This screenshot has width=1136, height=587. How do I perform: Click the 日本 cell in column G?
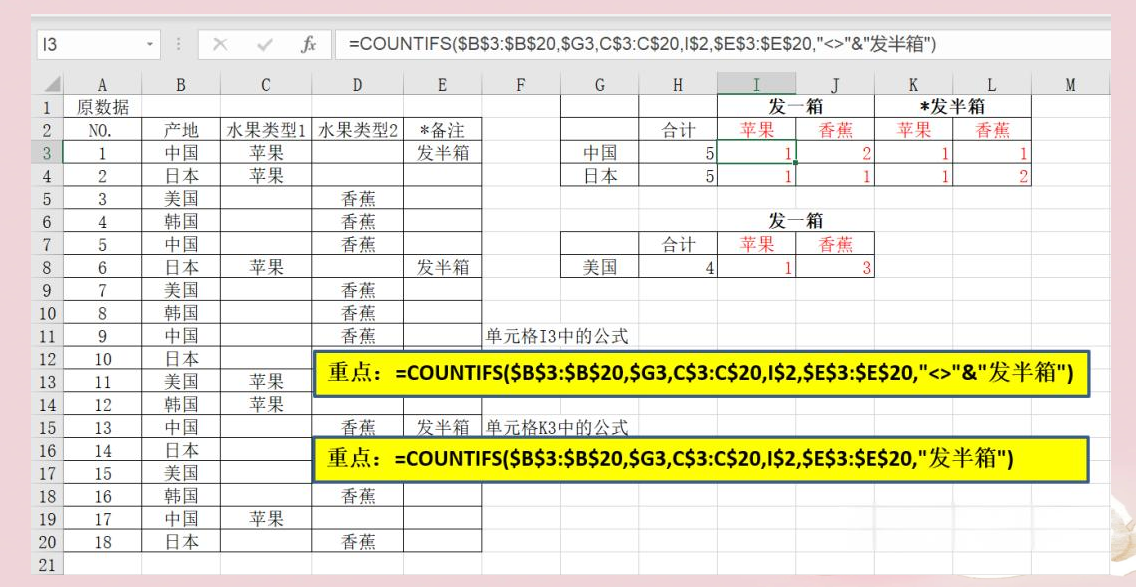click(x=599, y=176)
